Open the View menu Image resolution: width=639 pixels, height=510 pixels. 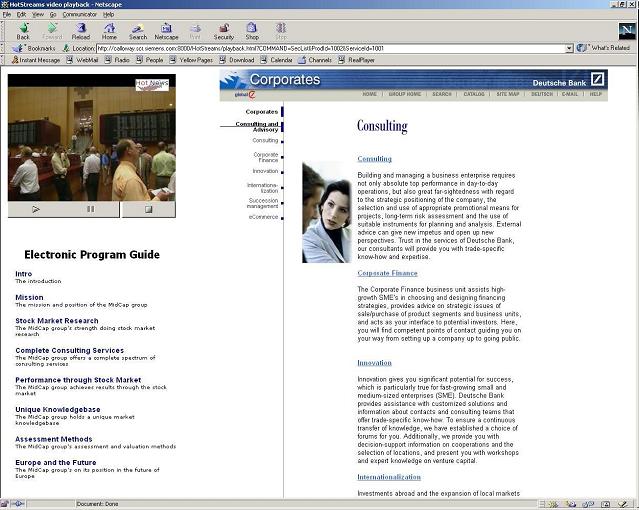[x=37, y=14]
